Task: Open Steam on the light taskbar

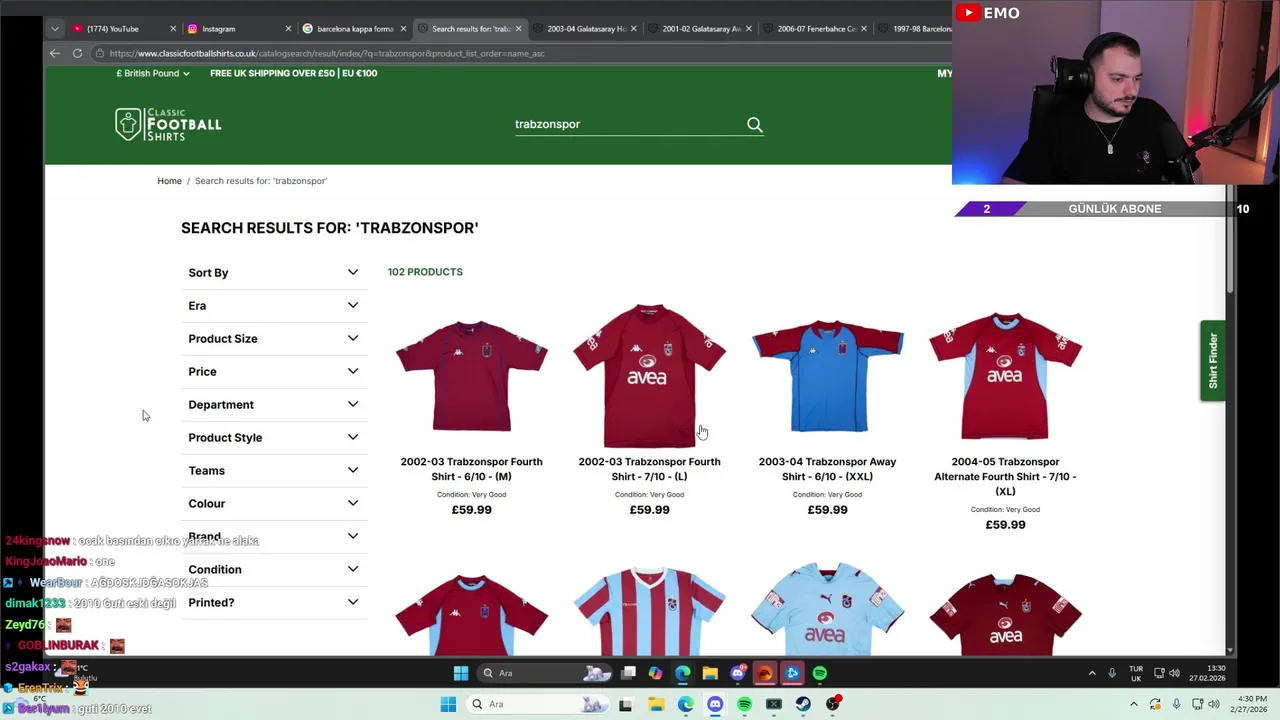Action: (803, 704)
